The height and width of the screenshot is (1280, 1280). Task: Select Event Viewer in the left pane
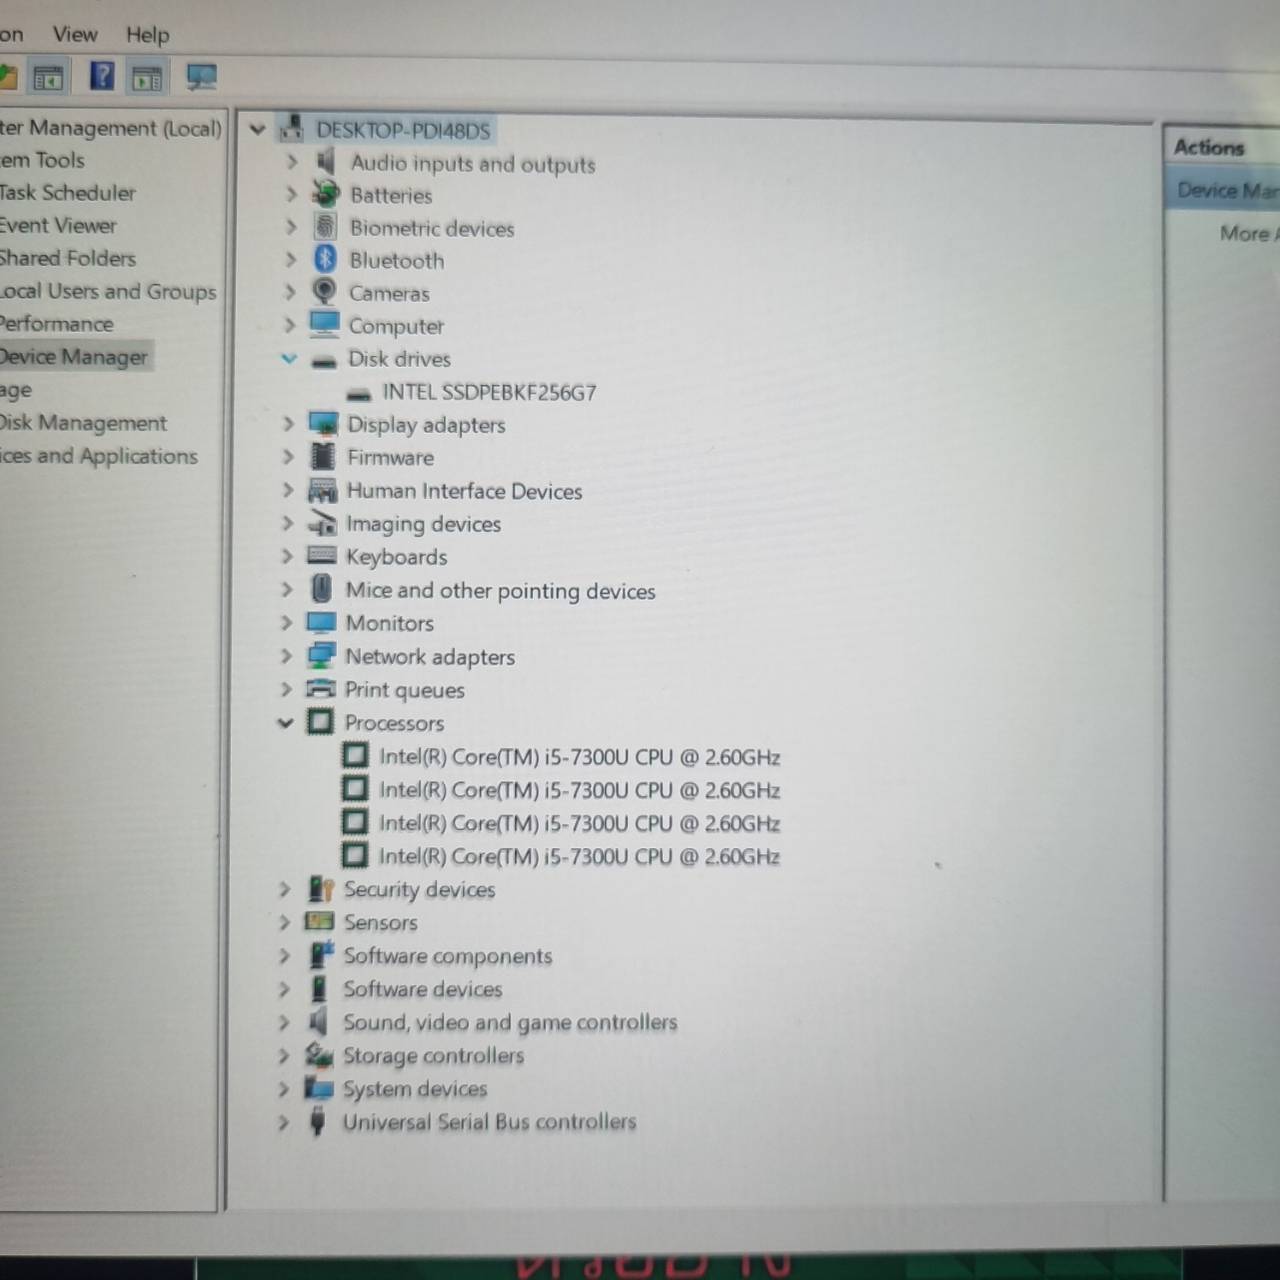(x=57, y=225)
